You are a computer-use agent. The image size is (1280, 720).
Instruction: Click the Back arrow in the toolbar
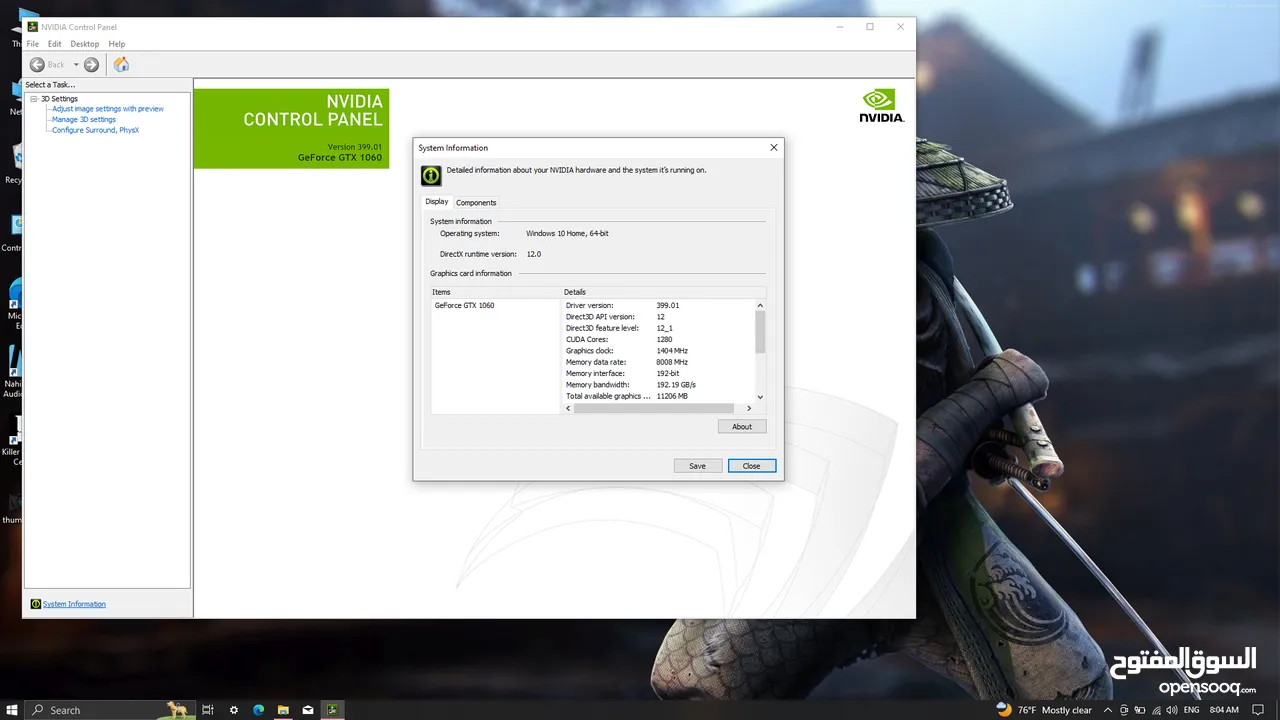click(x=37, y=64)
